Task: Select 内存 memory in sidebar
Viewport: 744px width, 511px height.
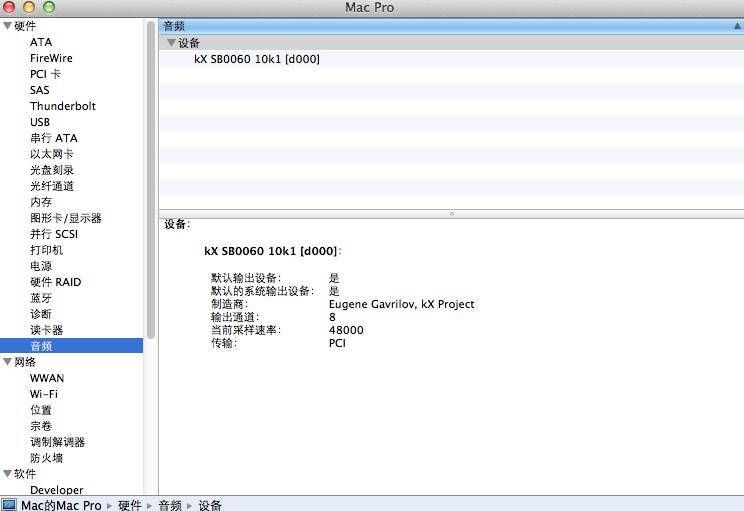Action: pos(41,202)
